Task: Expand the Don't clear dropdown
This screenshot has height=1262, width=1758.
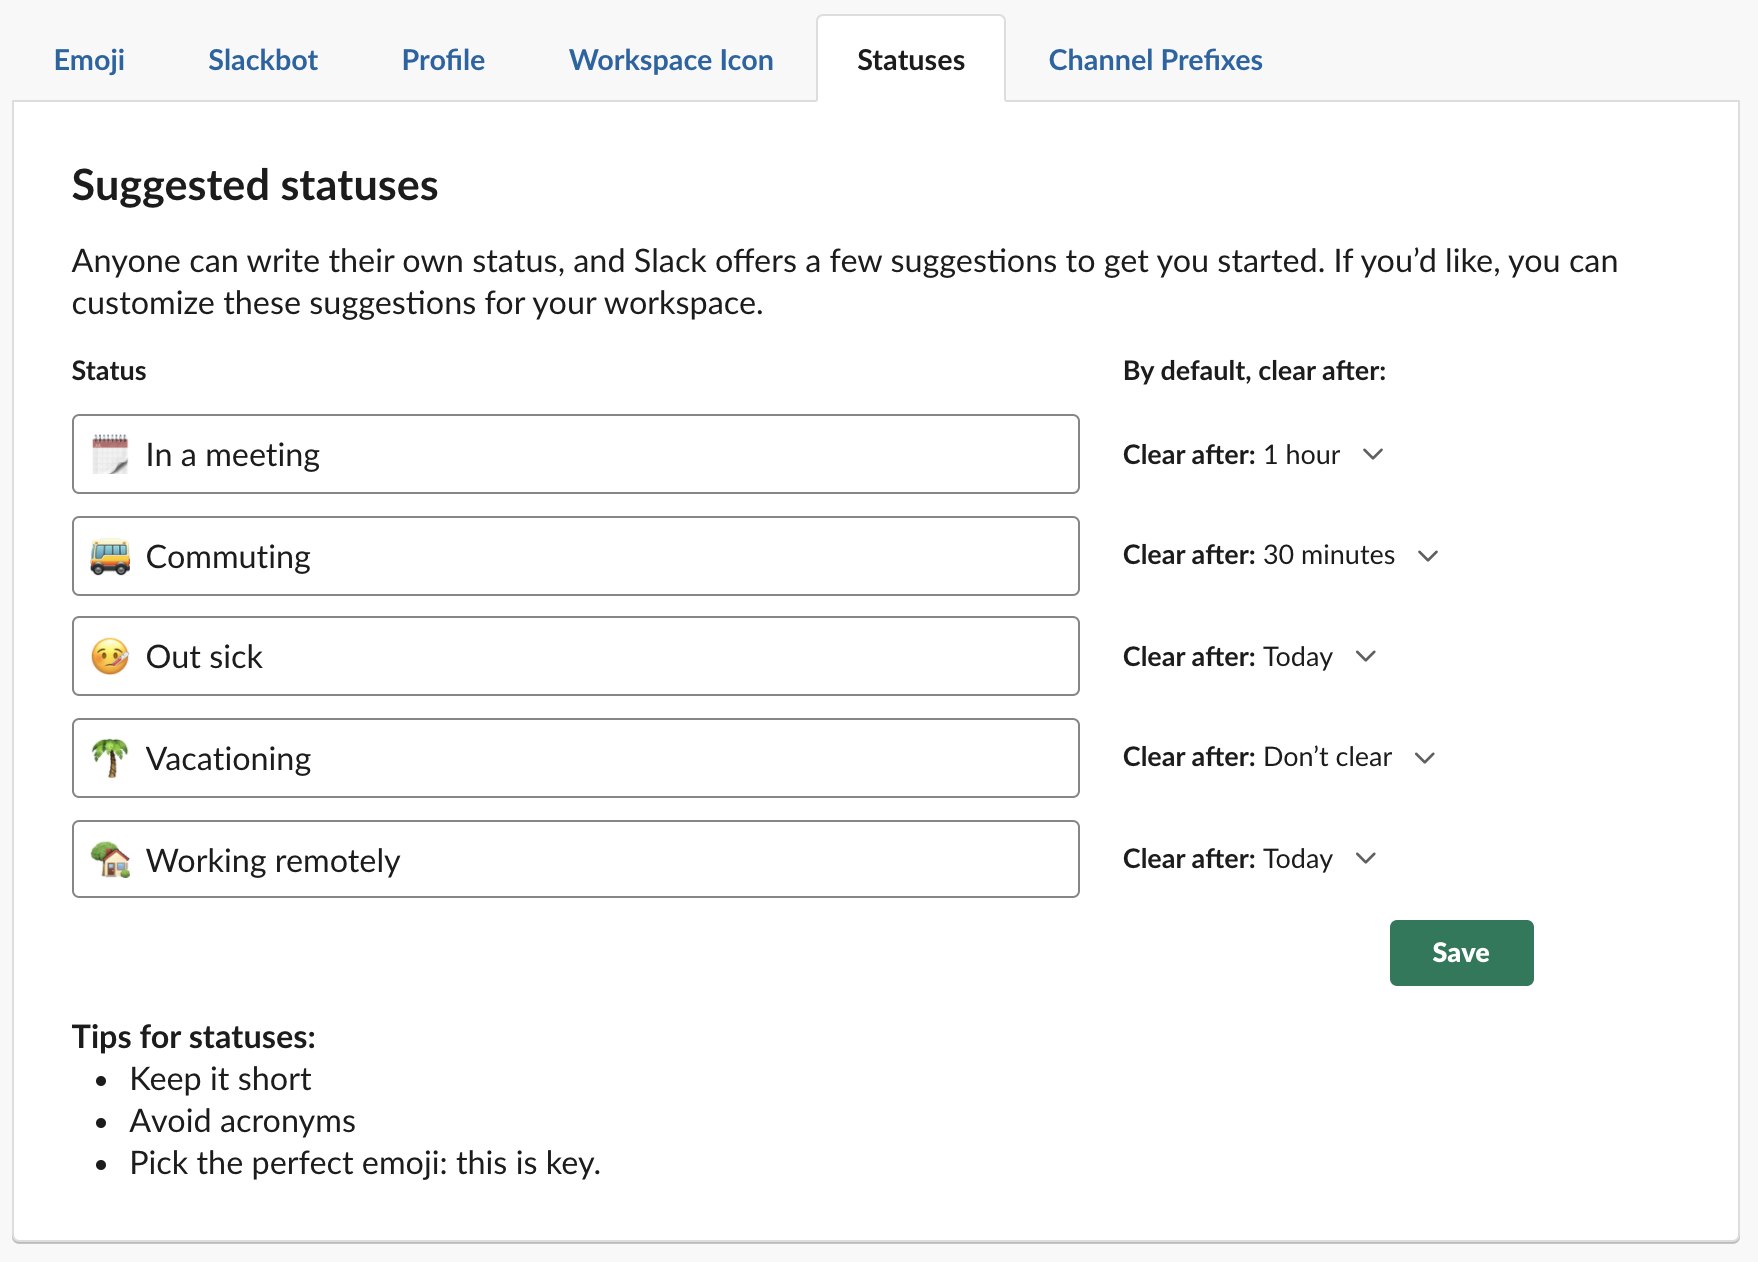Action: click(x=1279, y=757)
